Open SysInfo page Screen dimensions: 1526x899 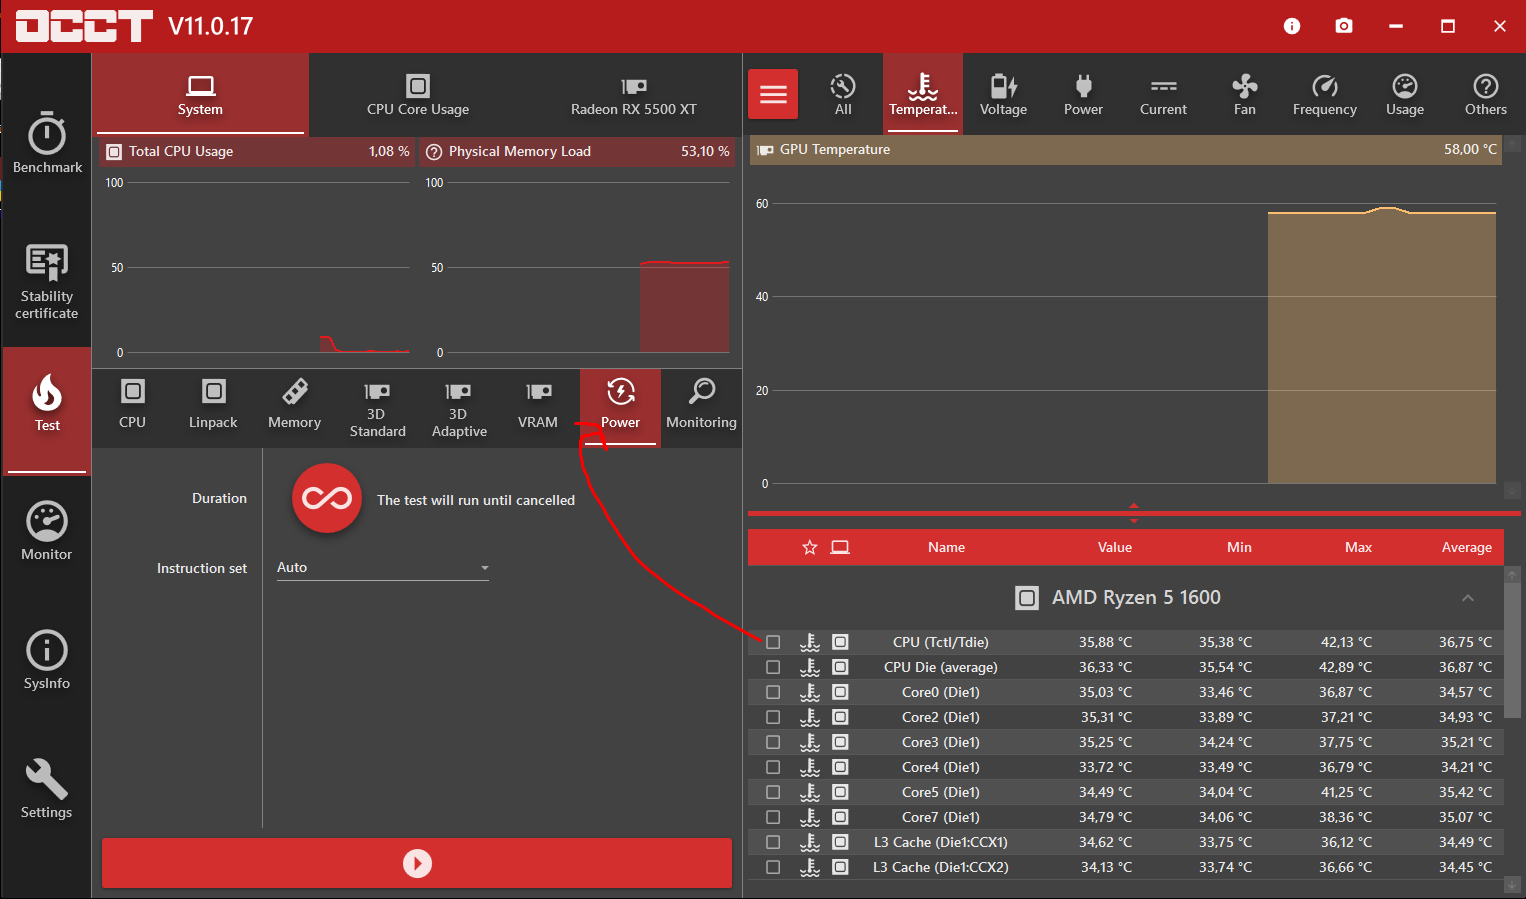tap(47, 660)
